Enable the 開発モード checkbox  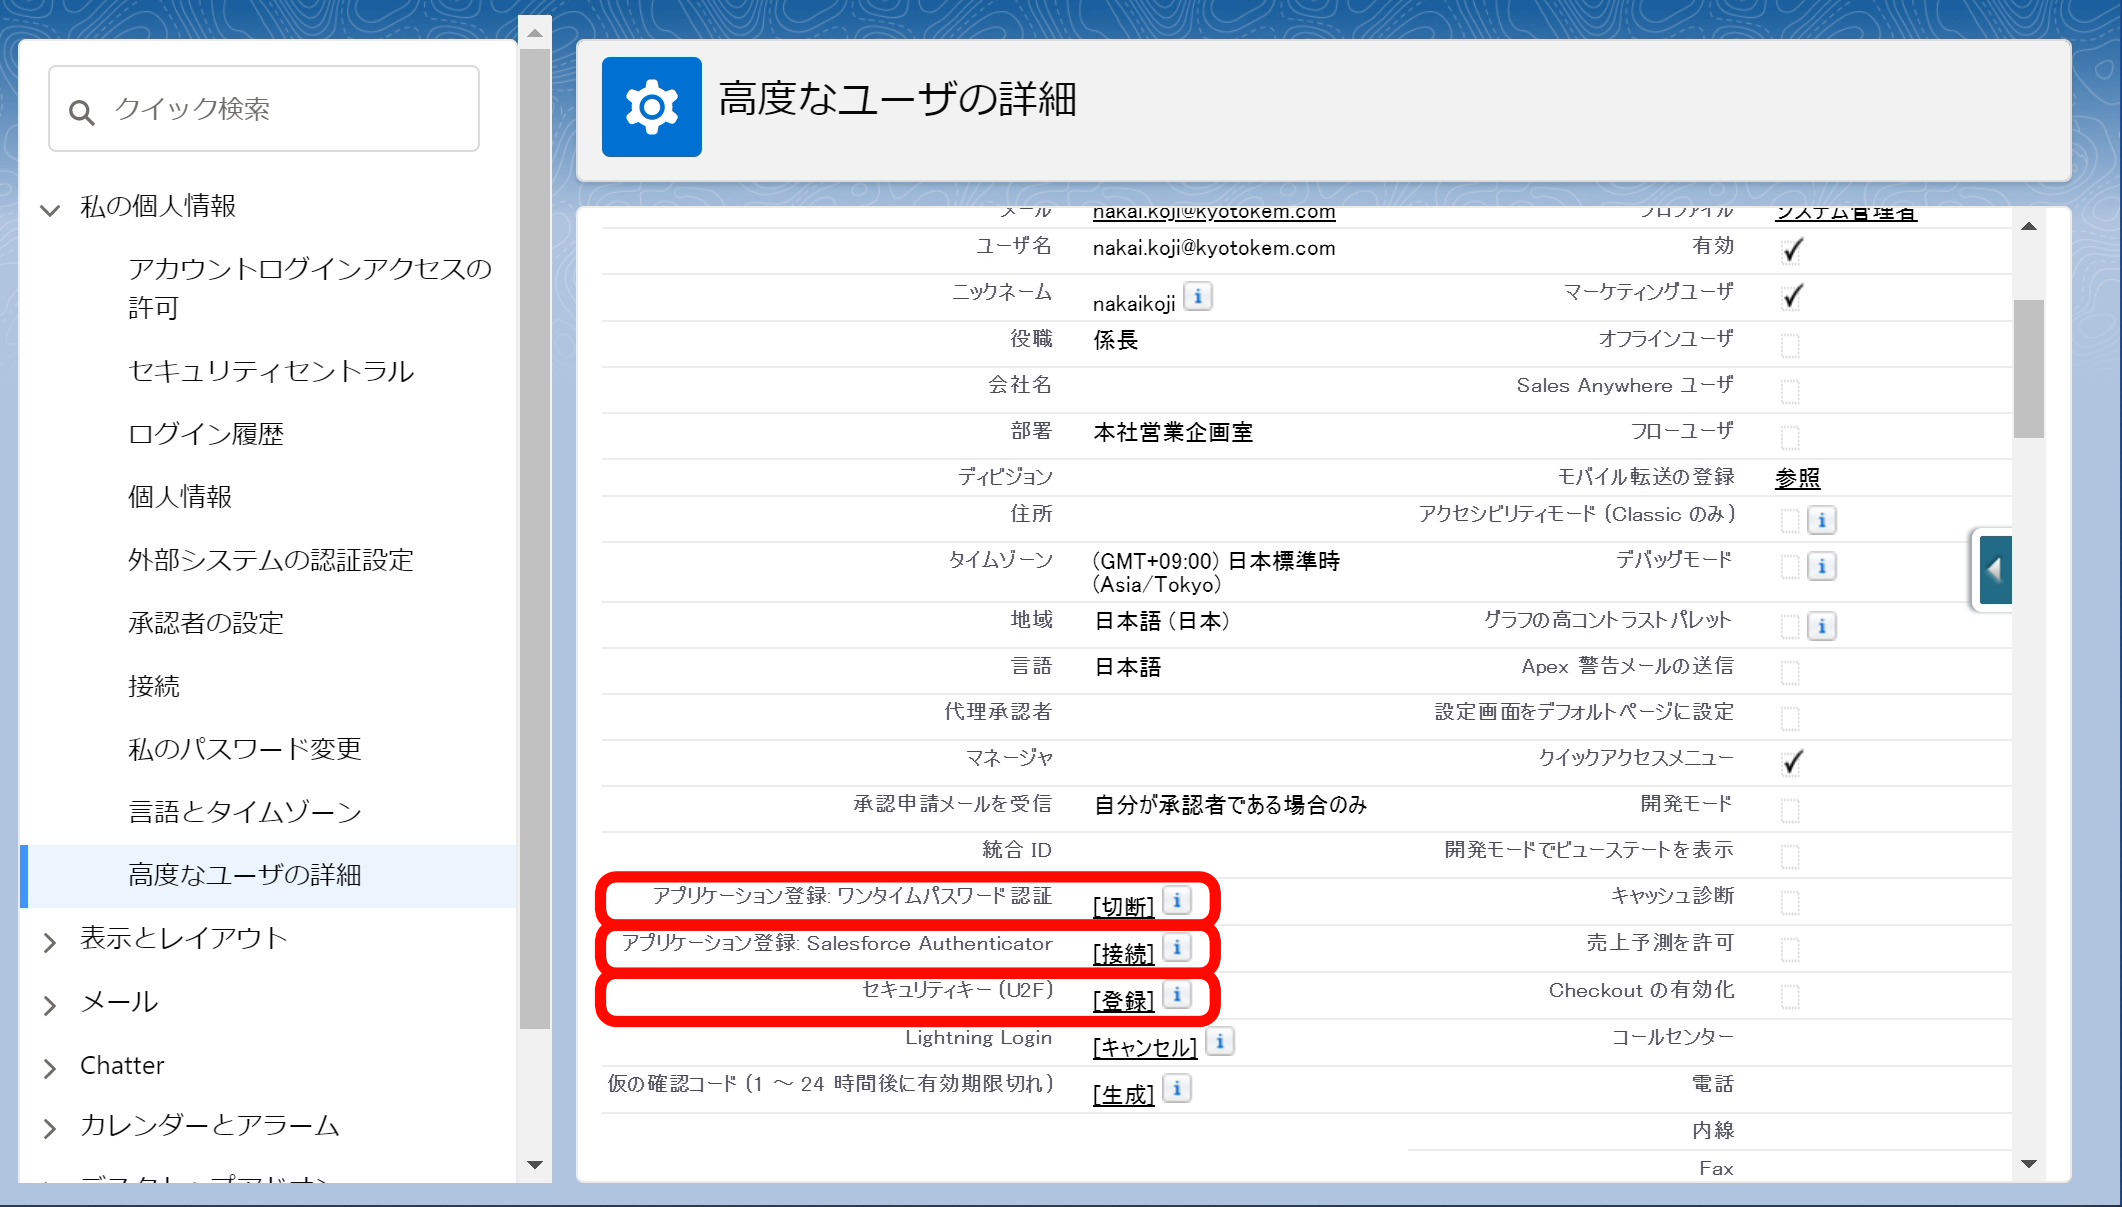click(x=1789, y=811)
